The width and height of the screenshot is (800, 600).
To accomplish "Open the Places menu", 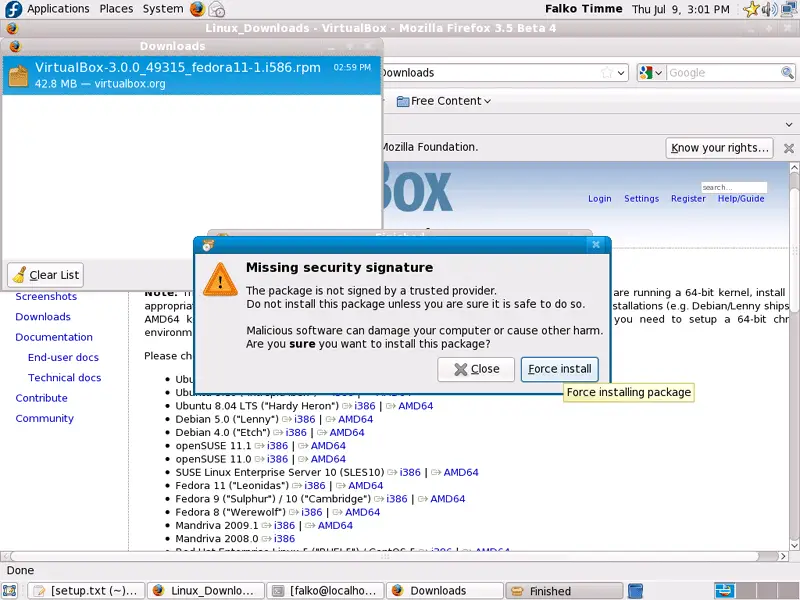I will (x=116, y=9).
